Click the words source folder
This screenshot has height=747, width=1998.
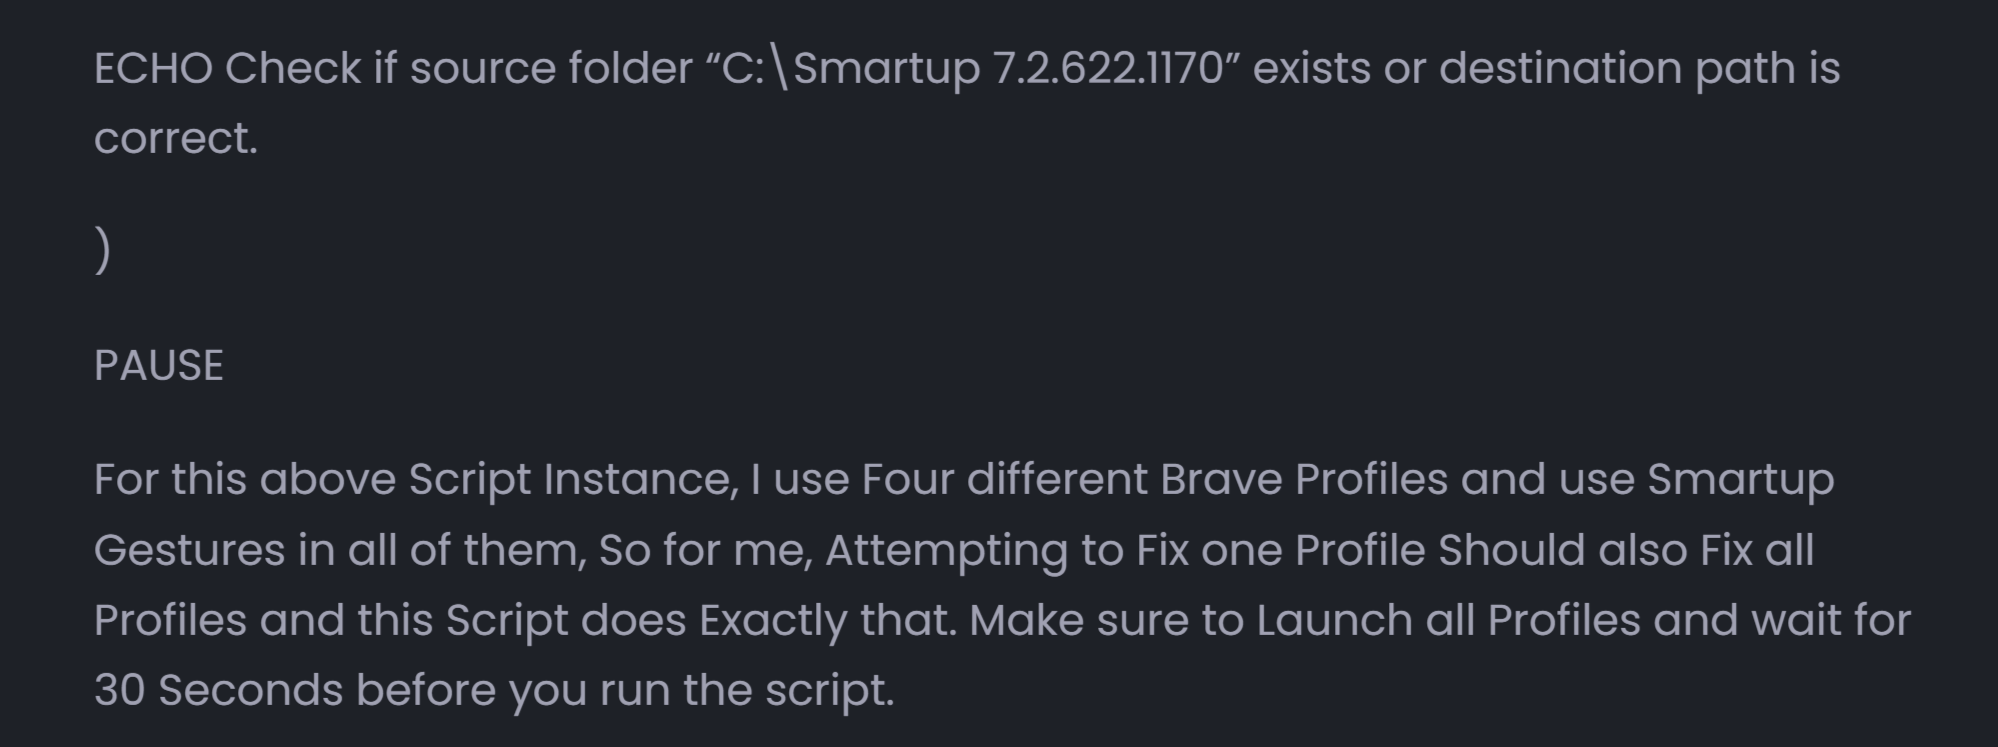pyautogui.click(x=551, y=69)
